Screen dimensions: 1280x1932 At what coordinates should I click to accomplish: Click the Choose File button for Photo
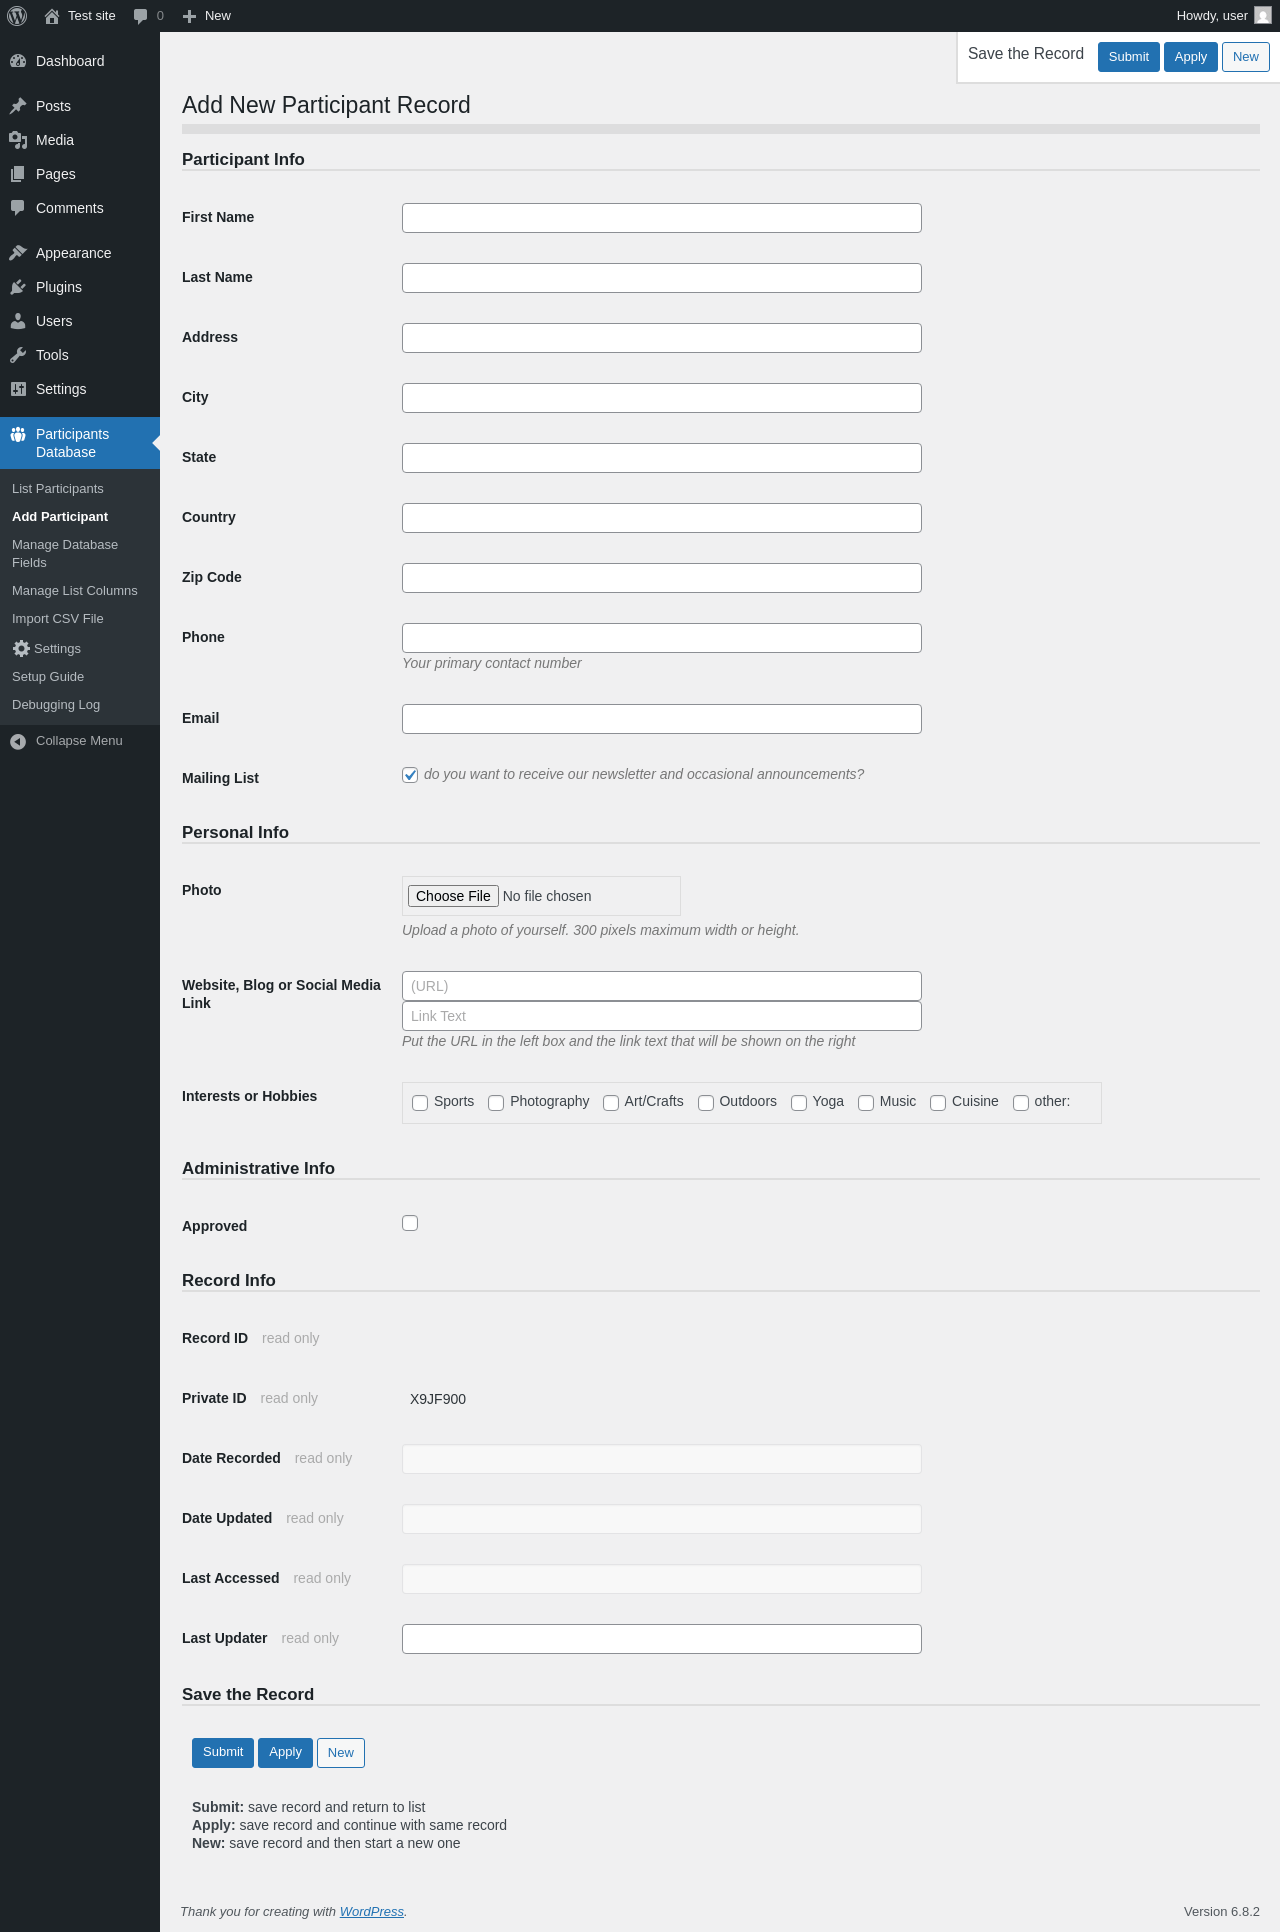click(453, 896)
